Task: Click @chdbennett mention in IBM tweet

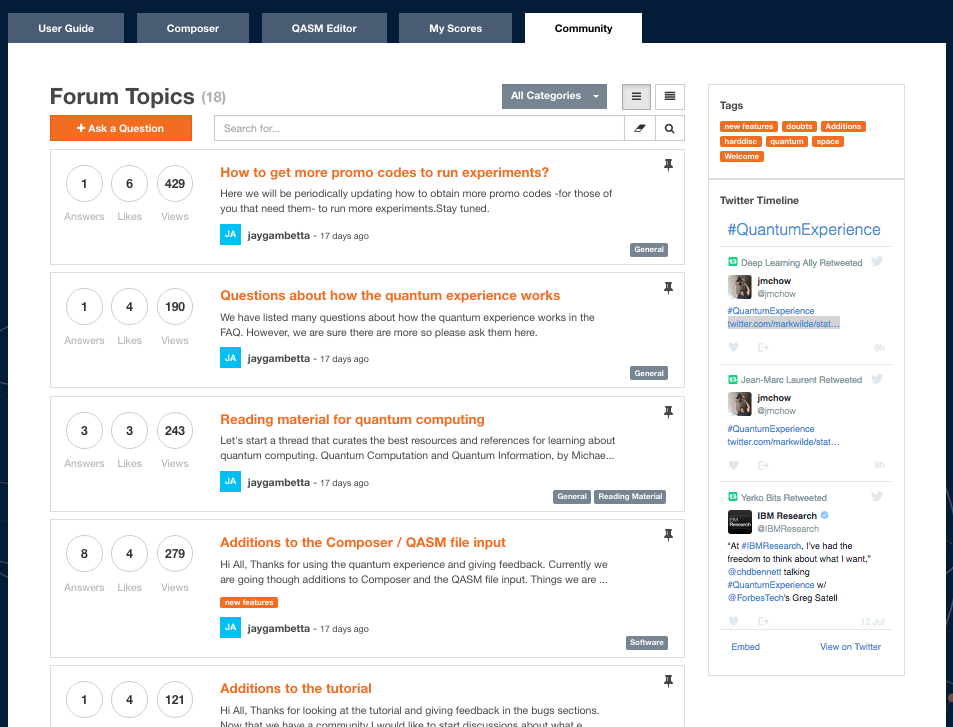Action: click(x=754, y=572)
